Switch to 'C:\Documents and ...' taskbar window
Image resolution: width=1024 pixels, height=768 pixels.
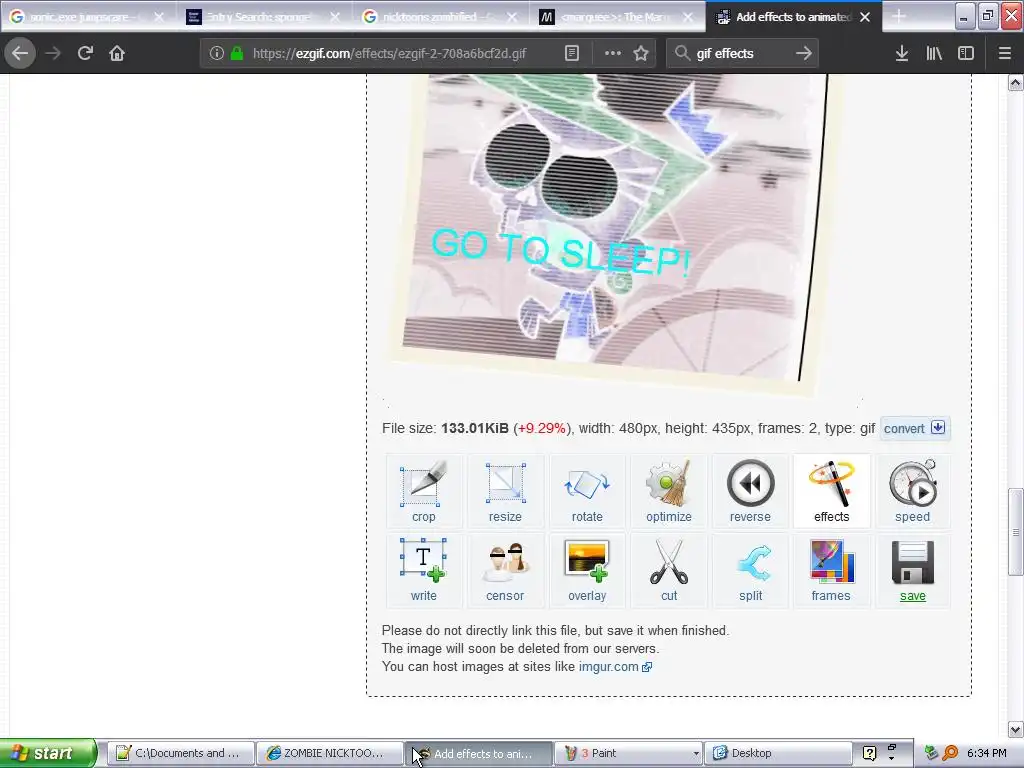[x=180, y=753]
